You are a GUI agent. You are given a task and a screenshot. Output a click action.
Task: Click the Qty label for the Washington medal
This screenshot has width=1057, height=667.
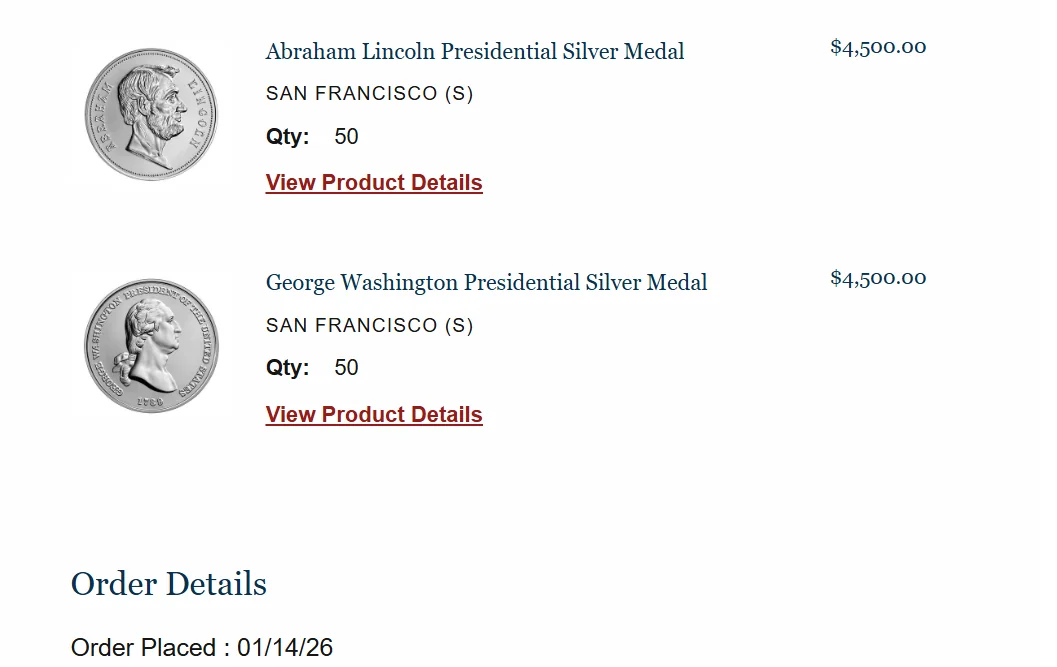[287, 368]
